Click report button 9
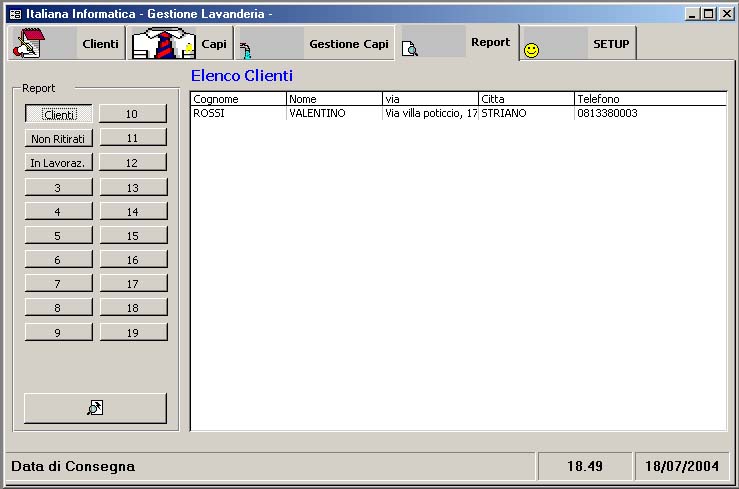 pos(58,332)
